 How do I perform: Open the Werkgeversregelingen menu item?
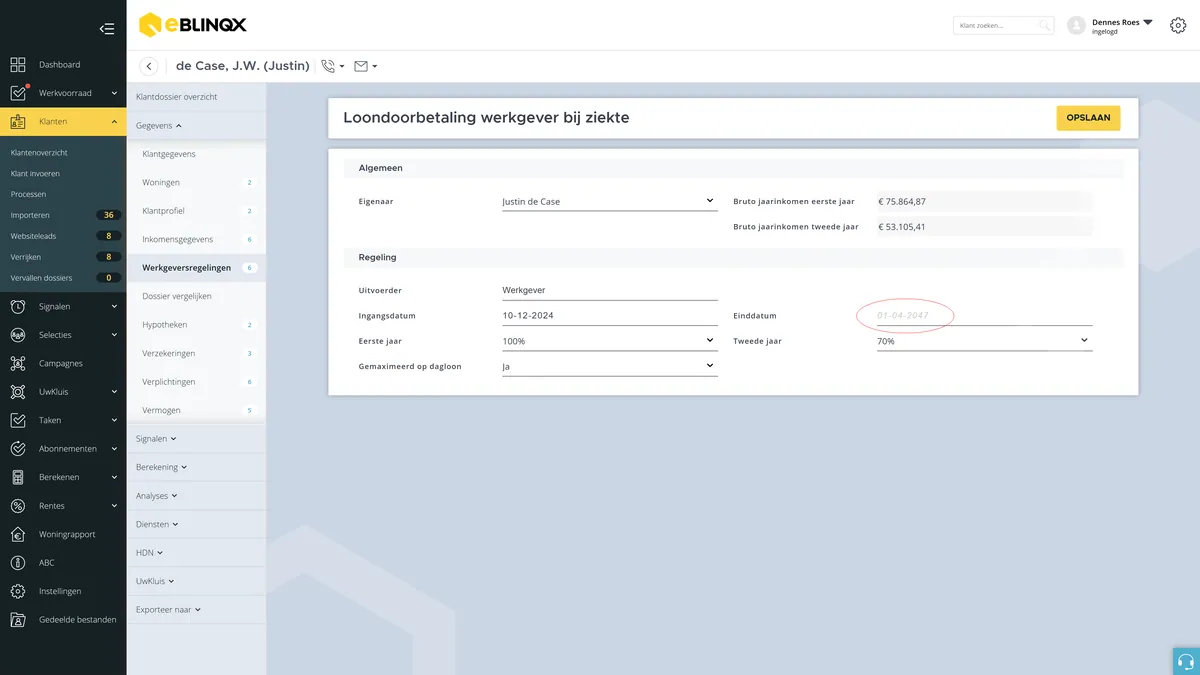[196, 268]
